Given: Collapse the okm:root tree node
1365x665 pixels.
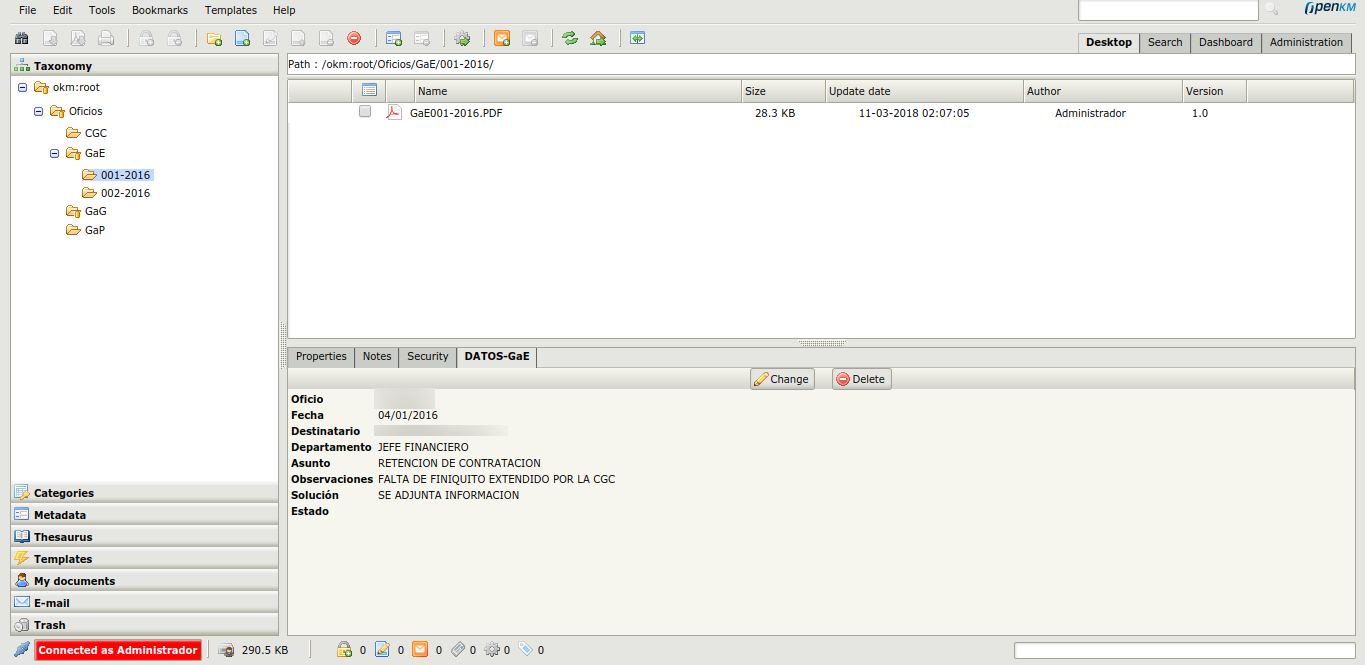Looking at the screenshot, I should pyautogui.click(x=22, y=87).
